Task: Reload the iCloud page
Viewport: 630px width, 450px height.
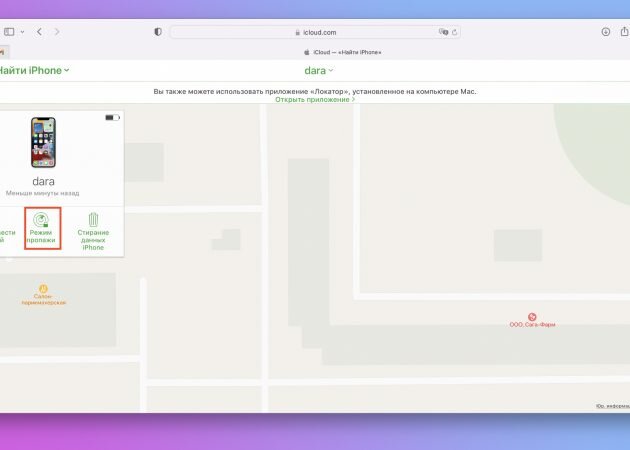Action: 454,32
